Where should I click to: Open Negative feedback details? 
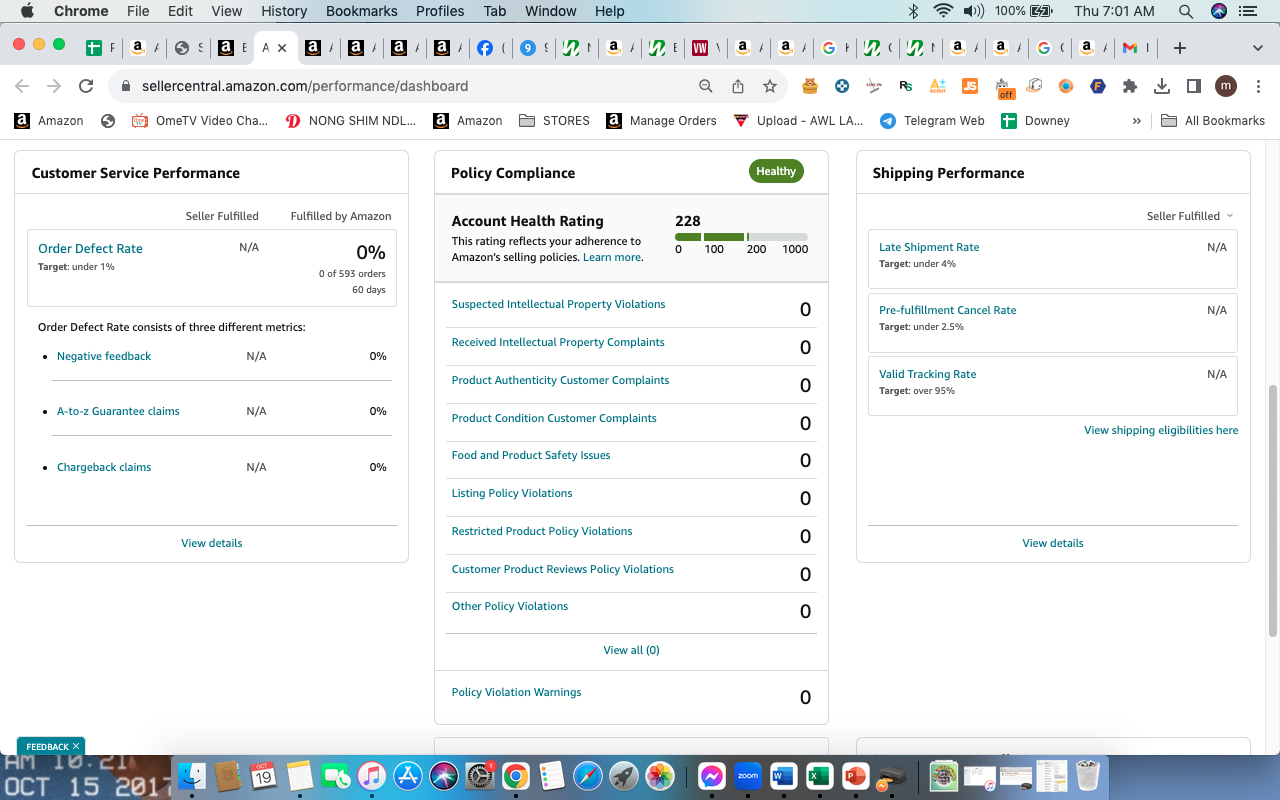(104, 356)
